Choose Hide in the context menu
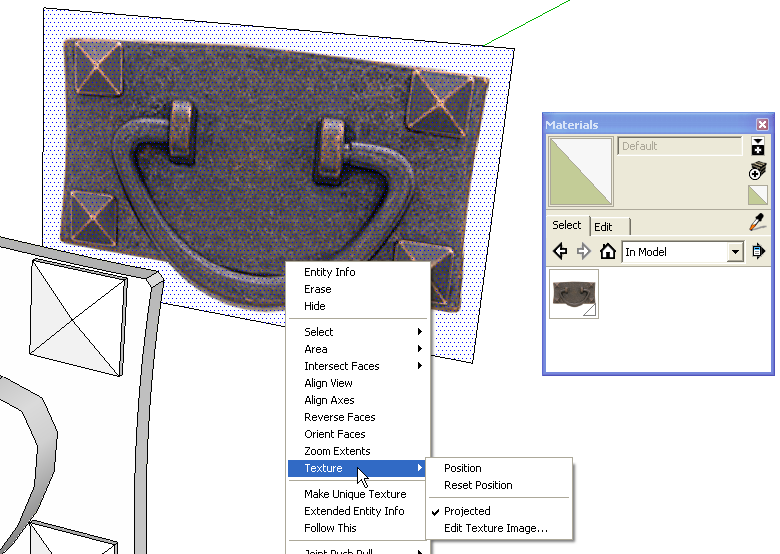 click(x=358, y=306)
